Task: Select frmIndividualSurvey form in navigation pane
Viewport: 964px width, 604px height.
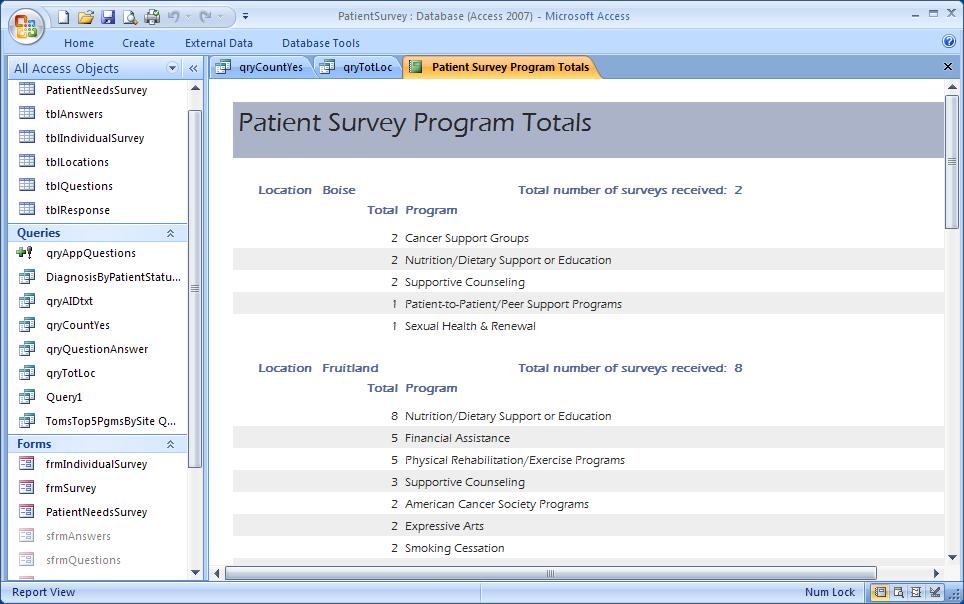Action: (96, 464)
